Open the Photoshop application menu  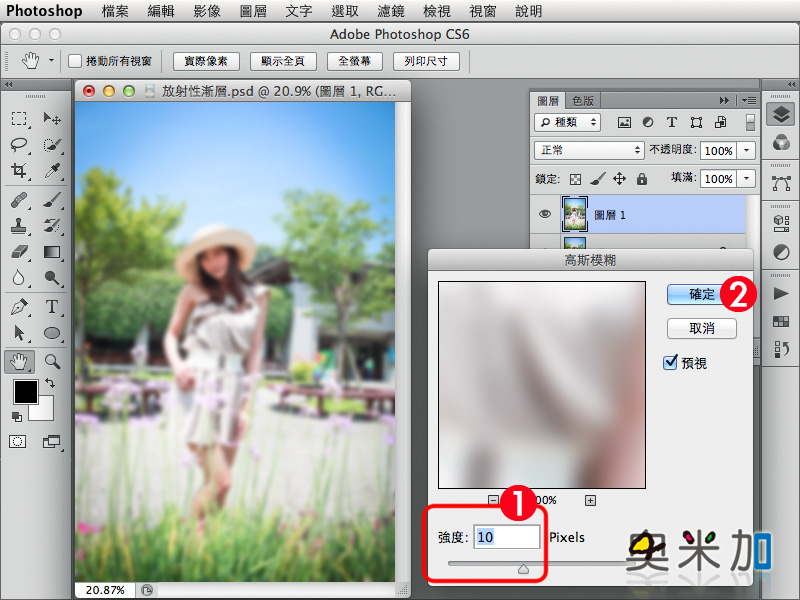pos(44,11)
